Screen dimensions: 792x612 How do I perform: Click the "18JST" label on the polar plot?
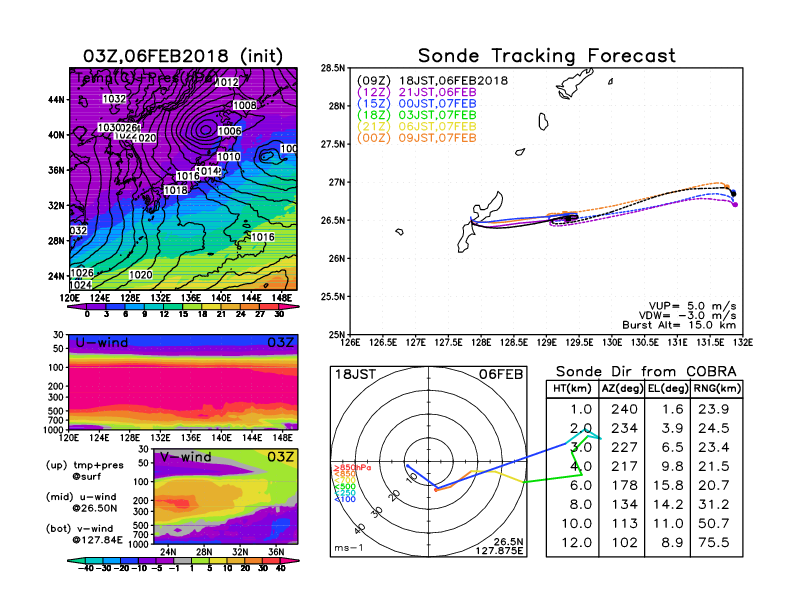(x=356, y=375)
